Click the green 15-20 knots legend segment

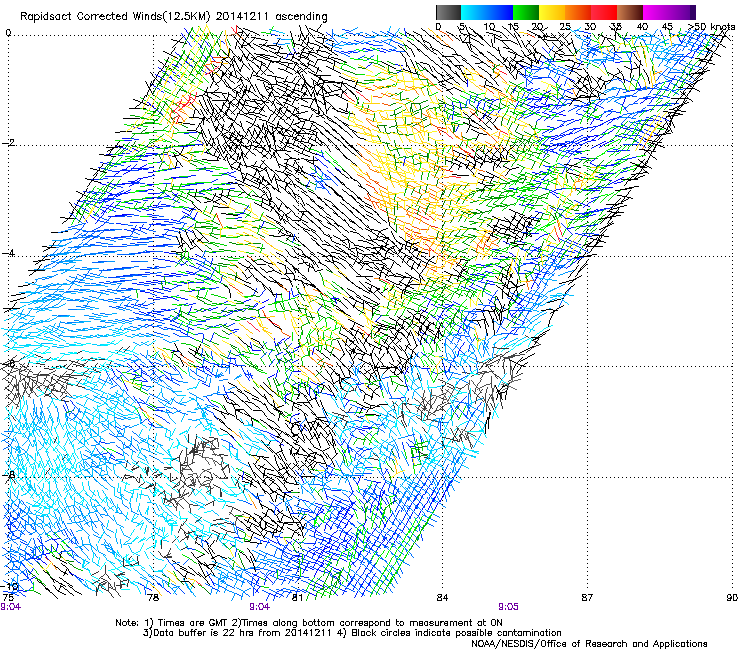(x=526, y=12)
